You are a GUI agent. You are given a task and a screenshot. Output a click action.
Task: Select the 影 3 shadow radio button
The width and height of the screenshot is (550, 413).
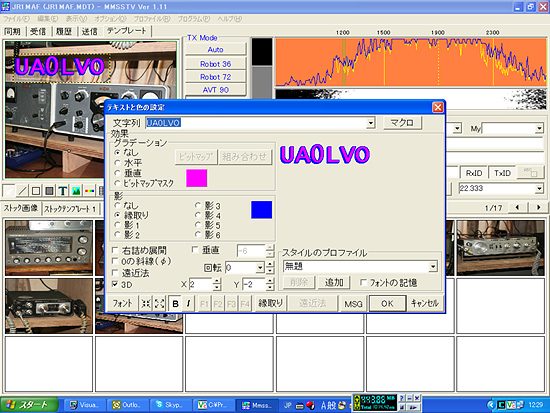(198, 205)
